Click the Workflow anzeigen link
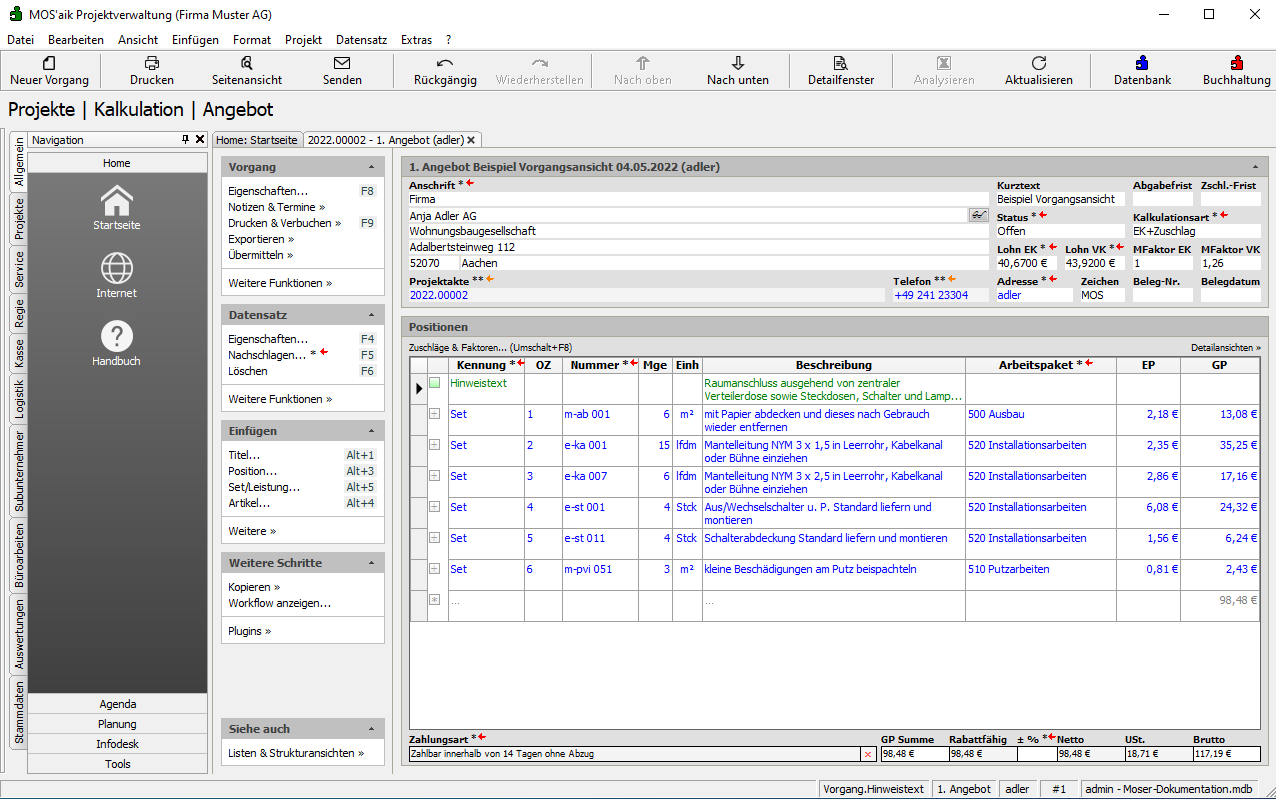The width and height of the screenshot is (1276, 799). [x=279, y=603]
